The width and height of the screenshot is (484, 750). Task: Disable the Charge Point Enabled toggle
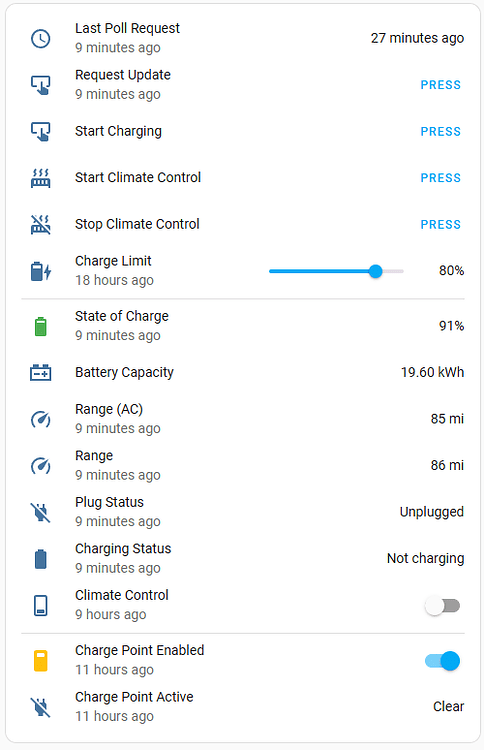[442, 661]
